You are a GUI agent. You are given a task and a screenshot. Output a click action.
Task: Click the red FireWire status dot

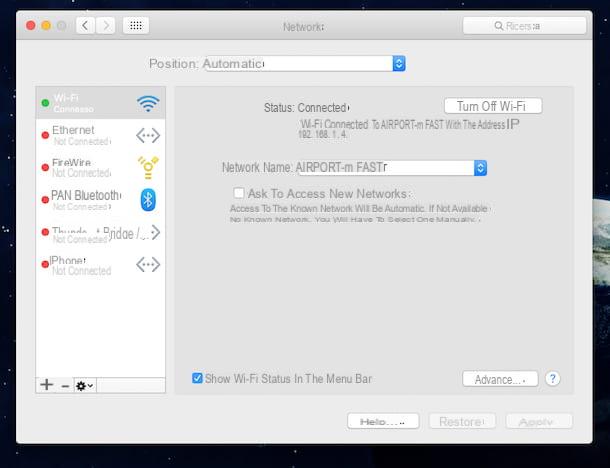pyautogui.click(x=45, y=167)
